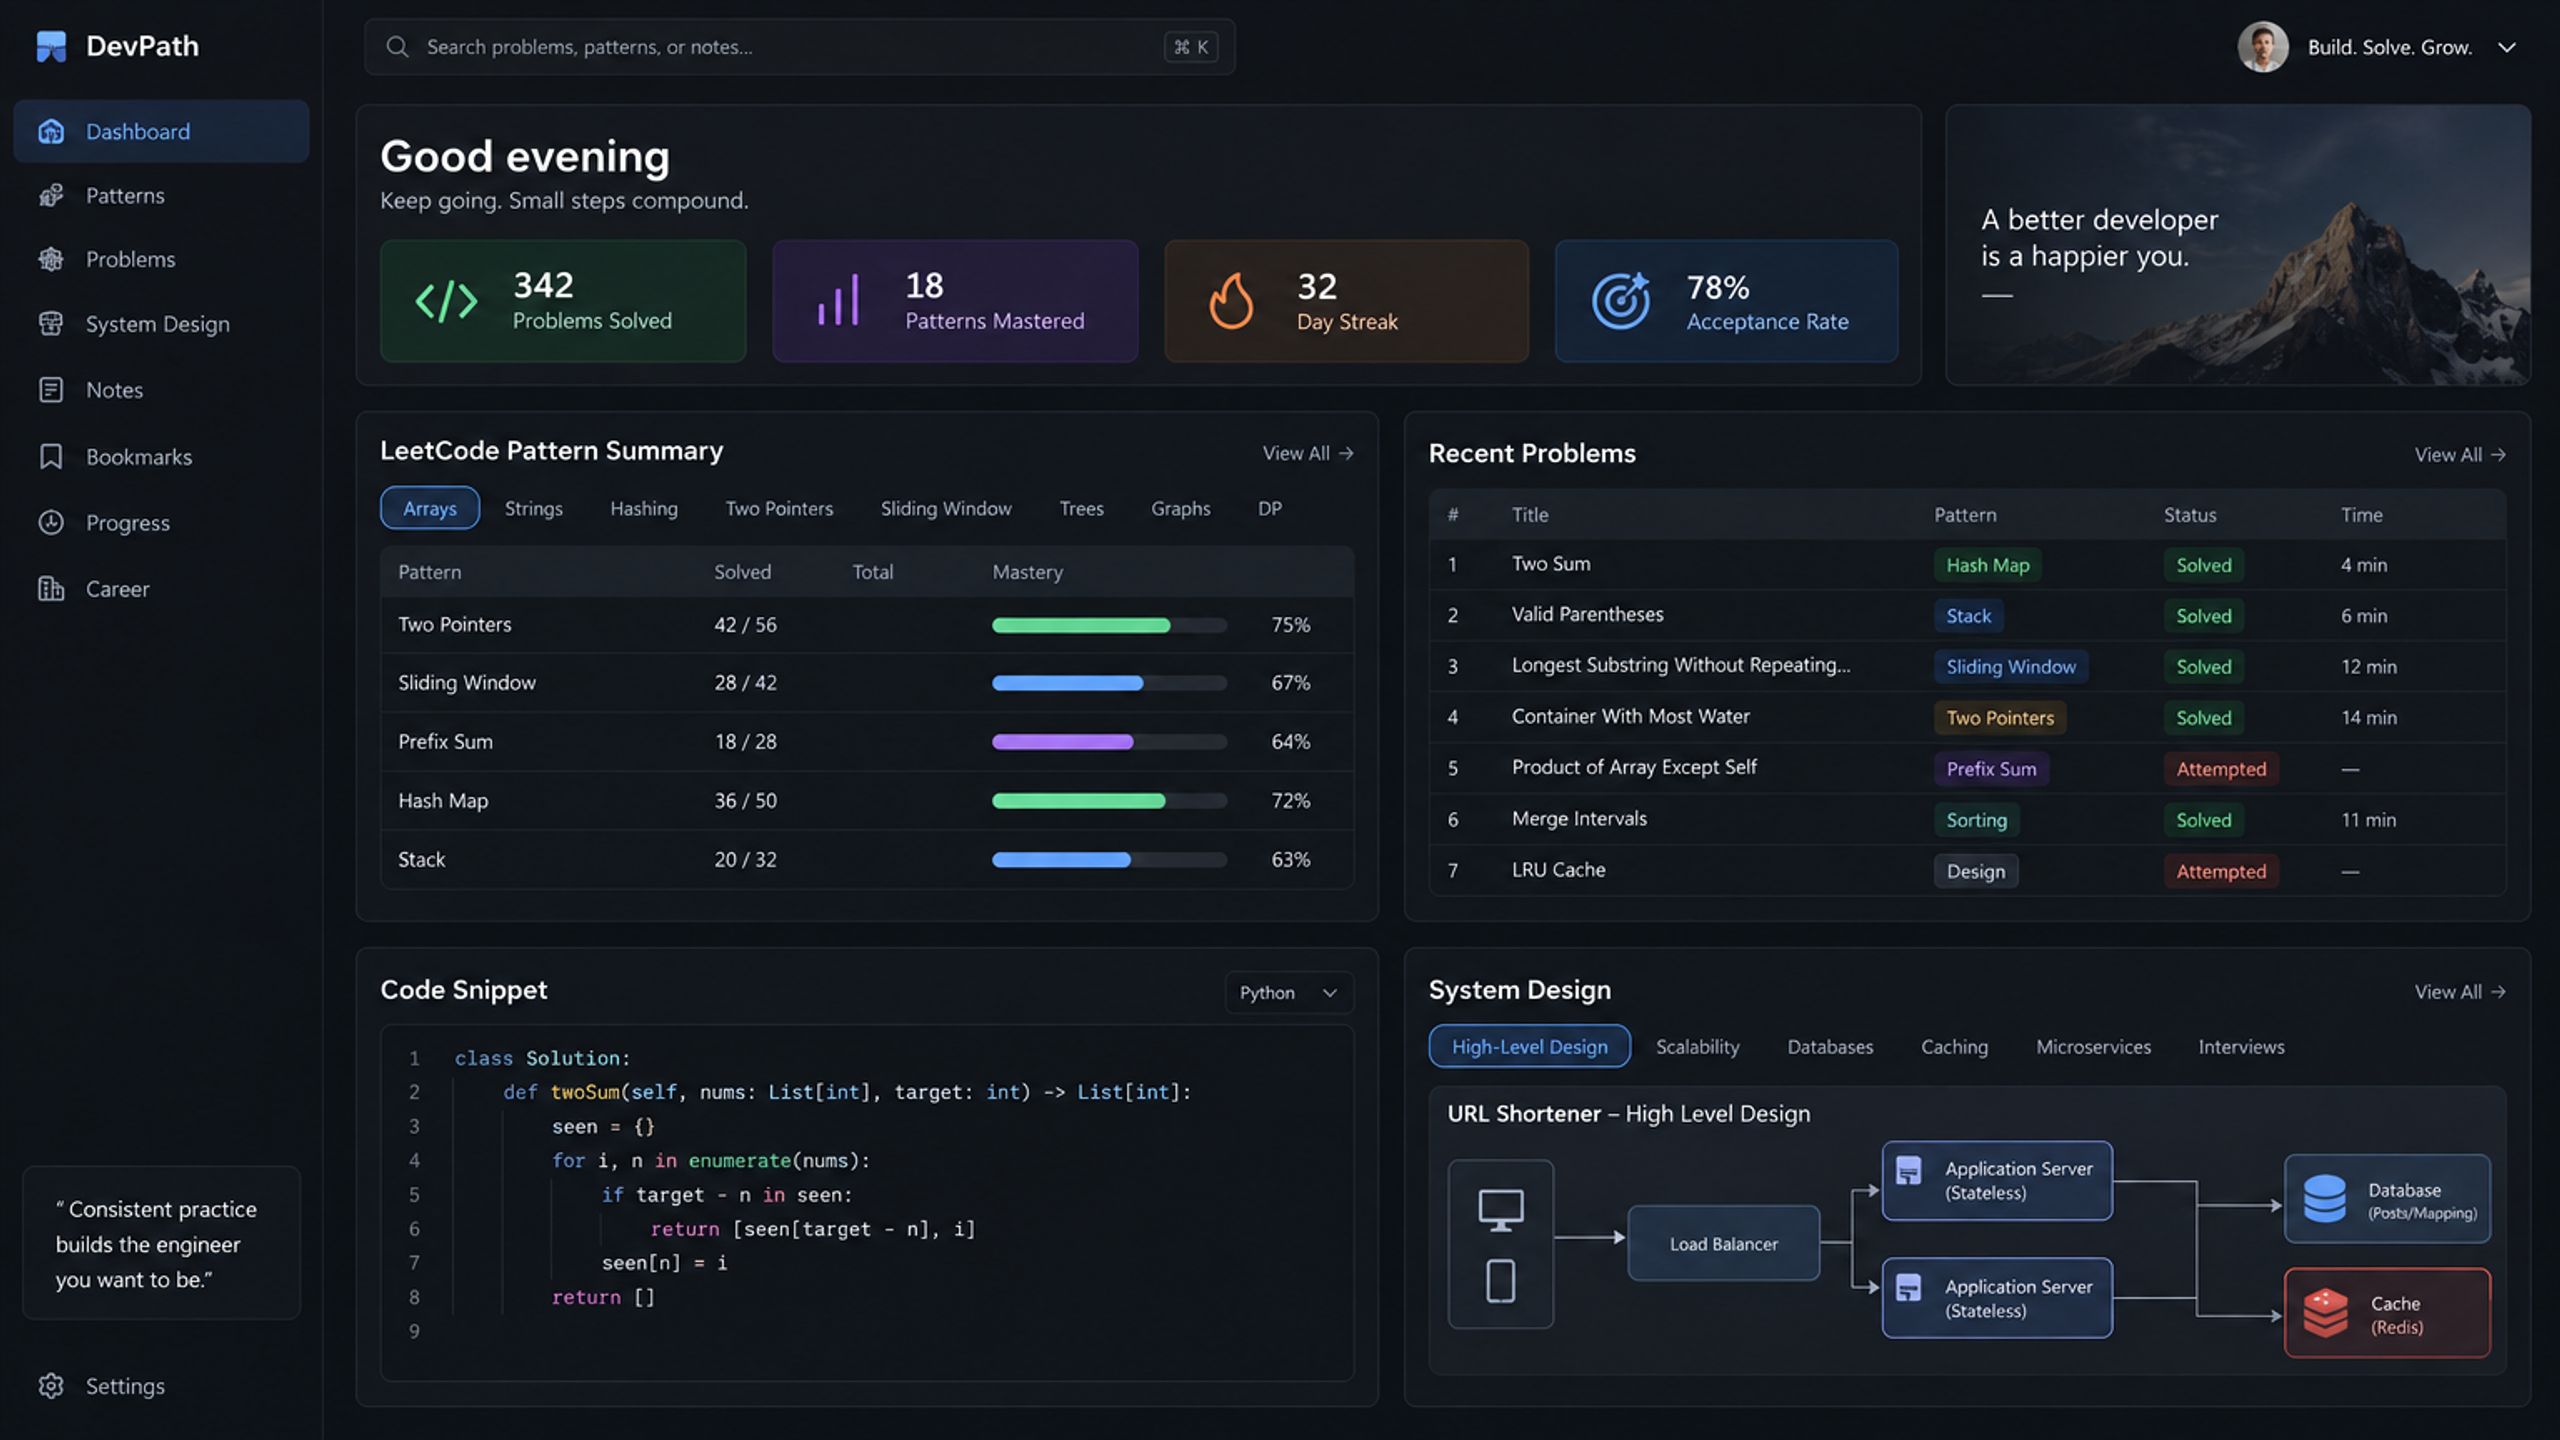This screenshot has height=1440, width=2560.
Task: Click the Hash Map tag for Two Sum
Action: point(1987,565)
